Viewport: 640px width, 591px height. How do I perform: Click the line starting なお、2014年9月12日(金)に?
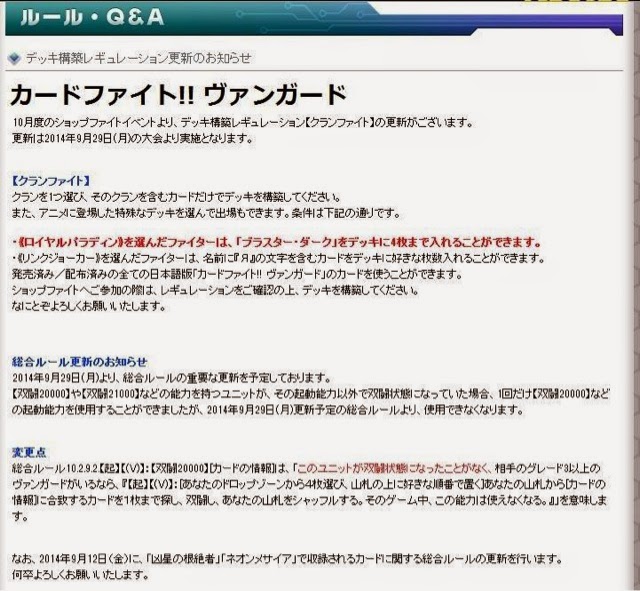[287, 559]
